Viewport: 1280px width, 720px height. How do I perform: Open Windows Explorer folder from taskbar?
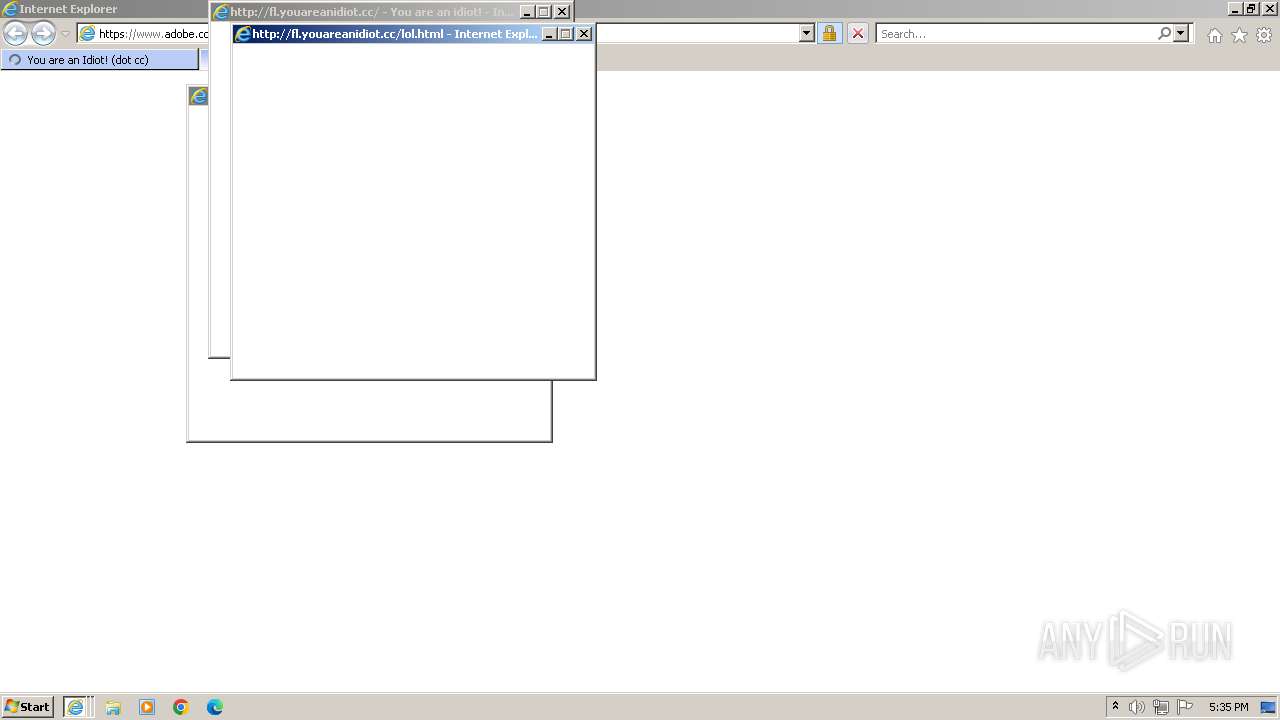[x=113, y=707]
